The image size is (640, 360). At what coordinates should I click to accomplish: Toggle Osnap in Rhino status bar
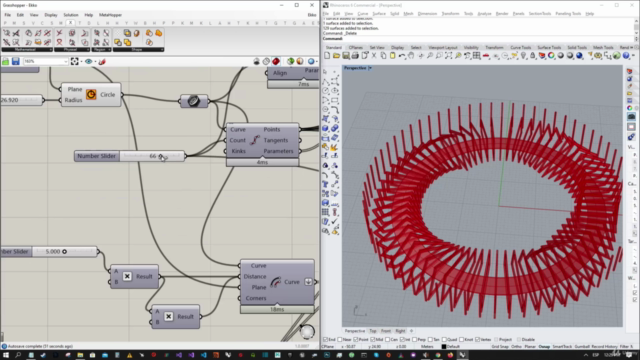544,347
